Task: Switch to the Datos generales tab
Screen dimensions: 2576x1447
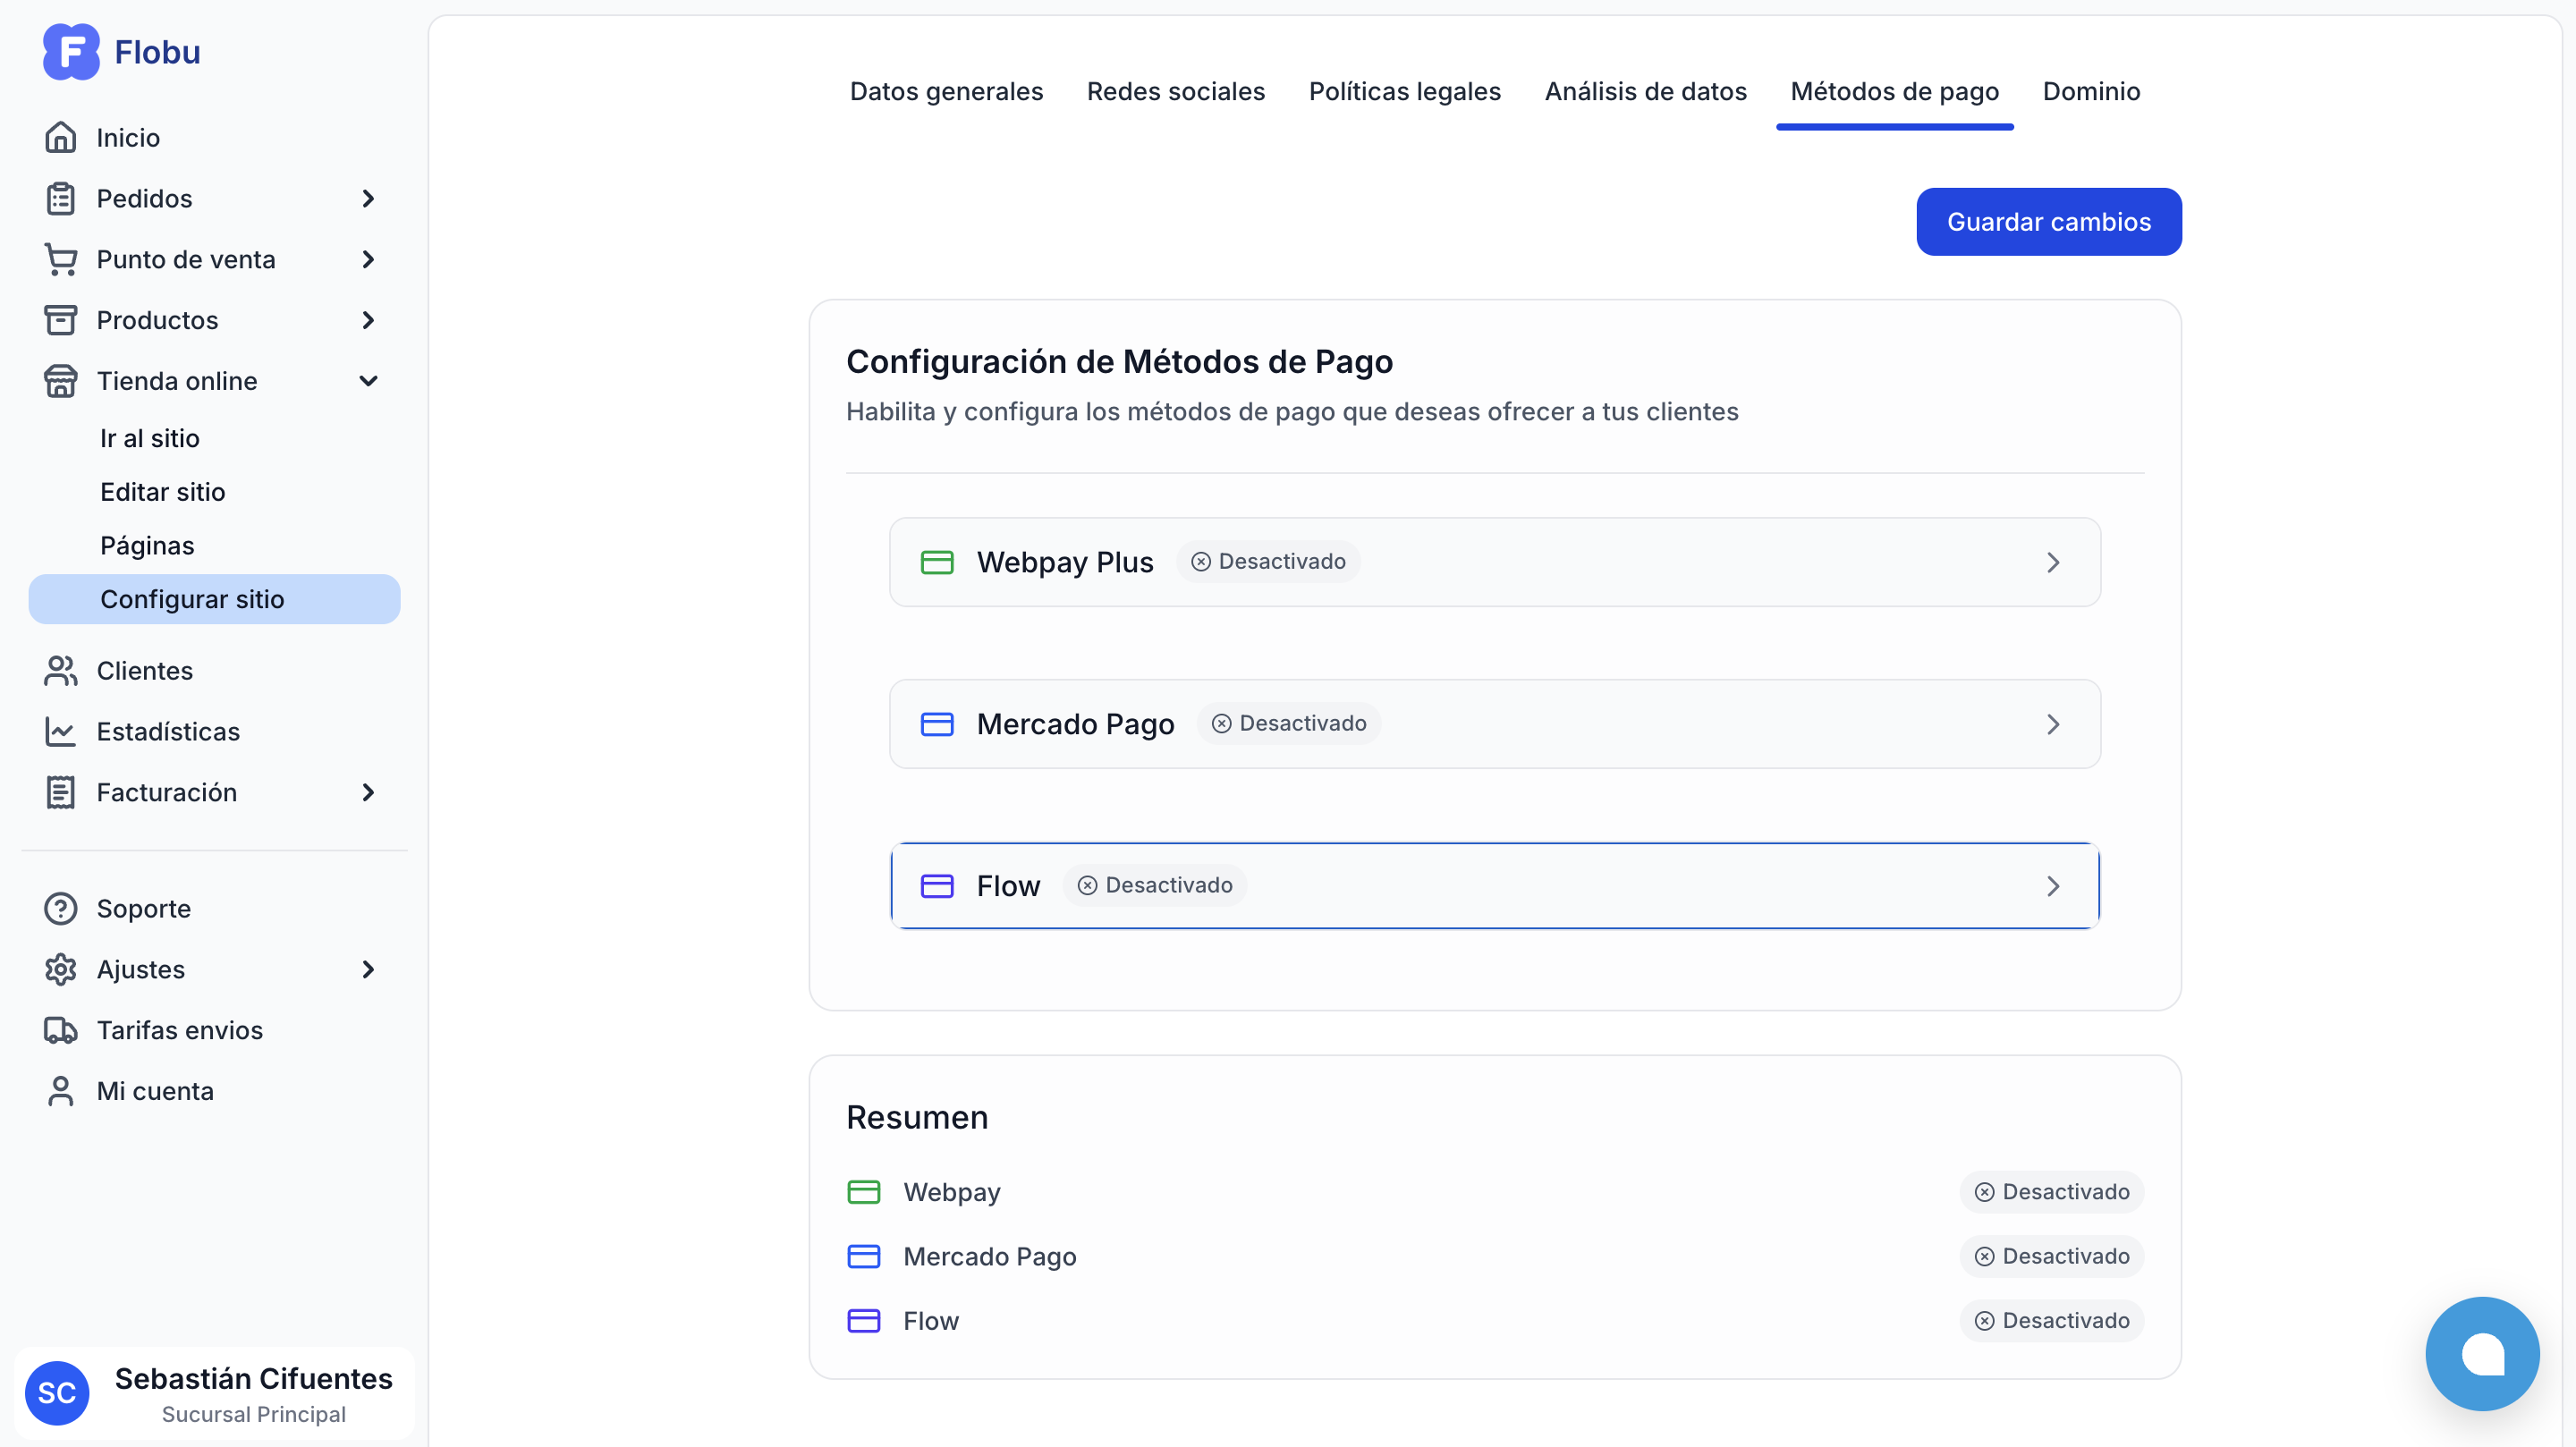Action: (946, 91)
